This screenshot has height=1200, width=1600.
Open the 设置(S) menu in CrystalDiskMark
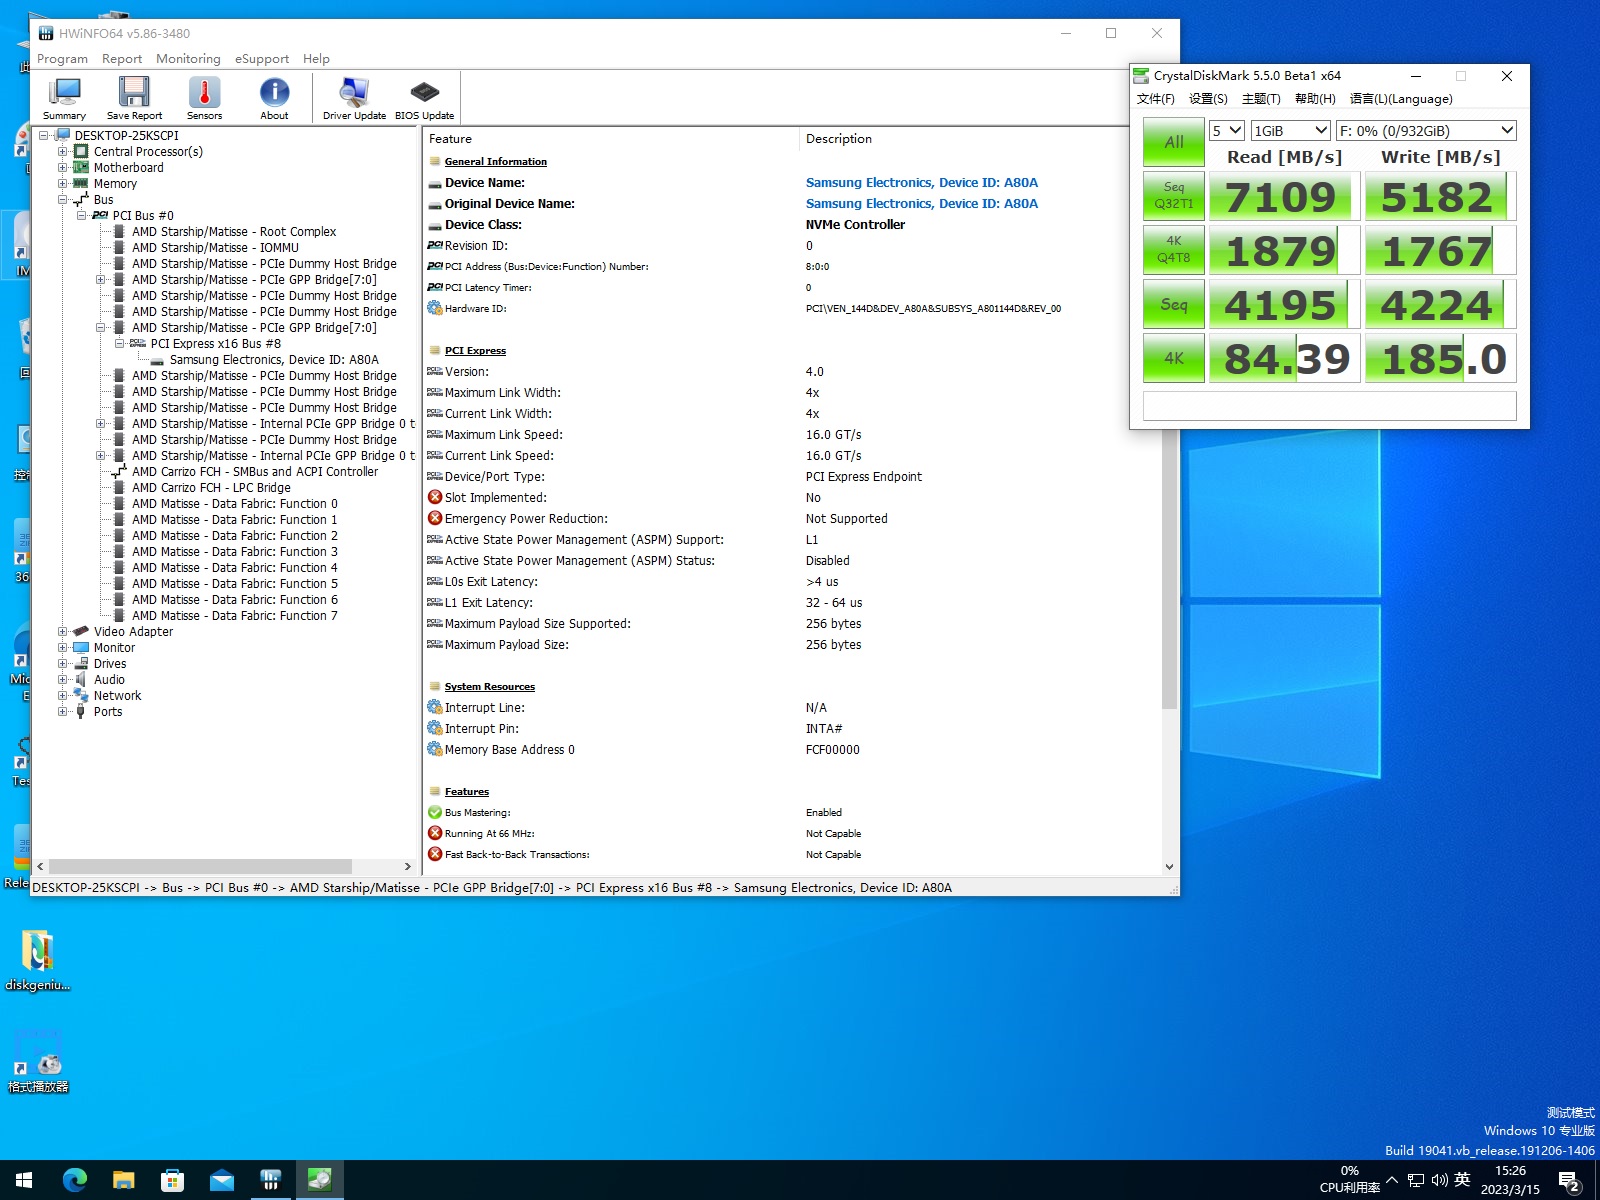pos(1208,99)
